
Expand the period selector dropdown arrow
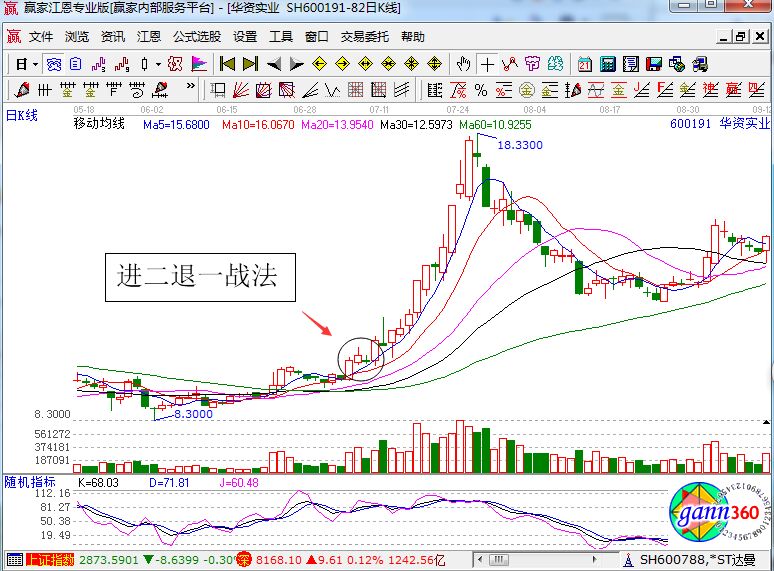(x=35, y=64)
